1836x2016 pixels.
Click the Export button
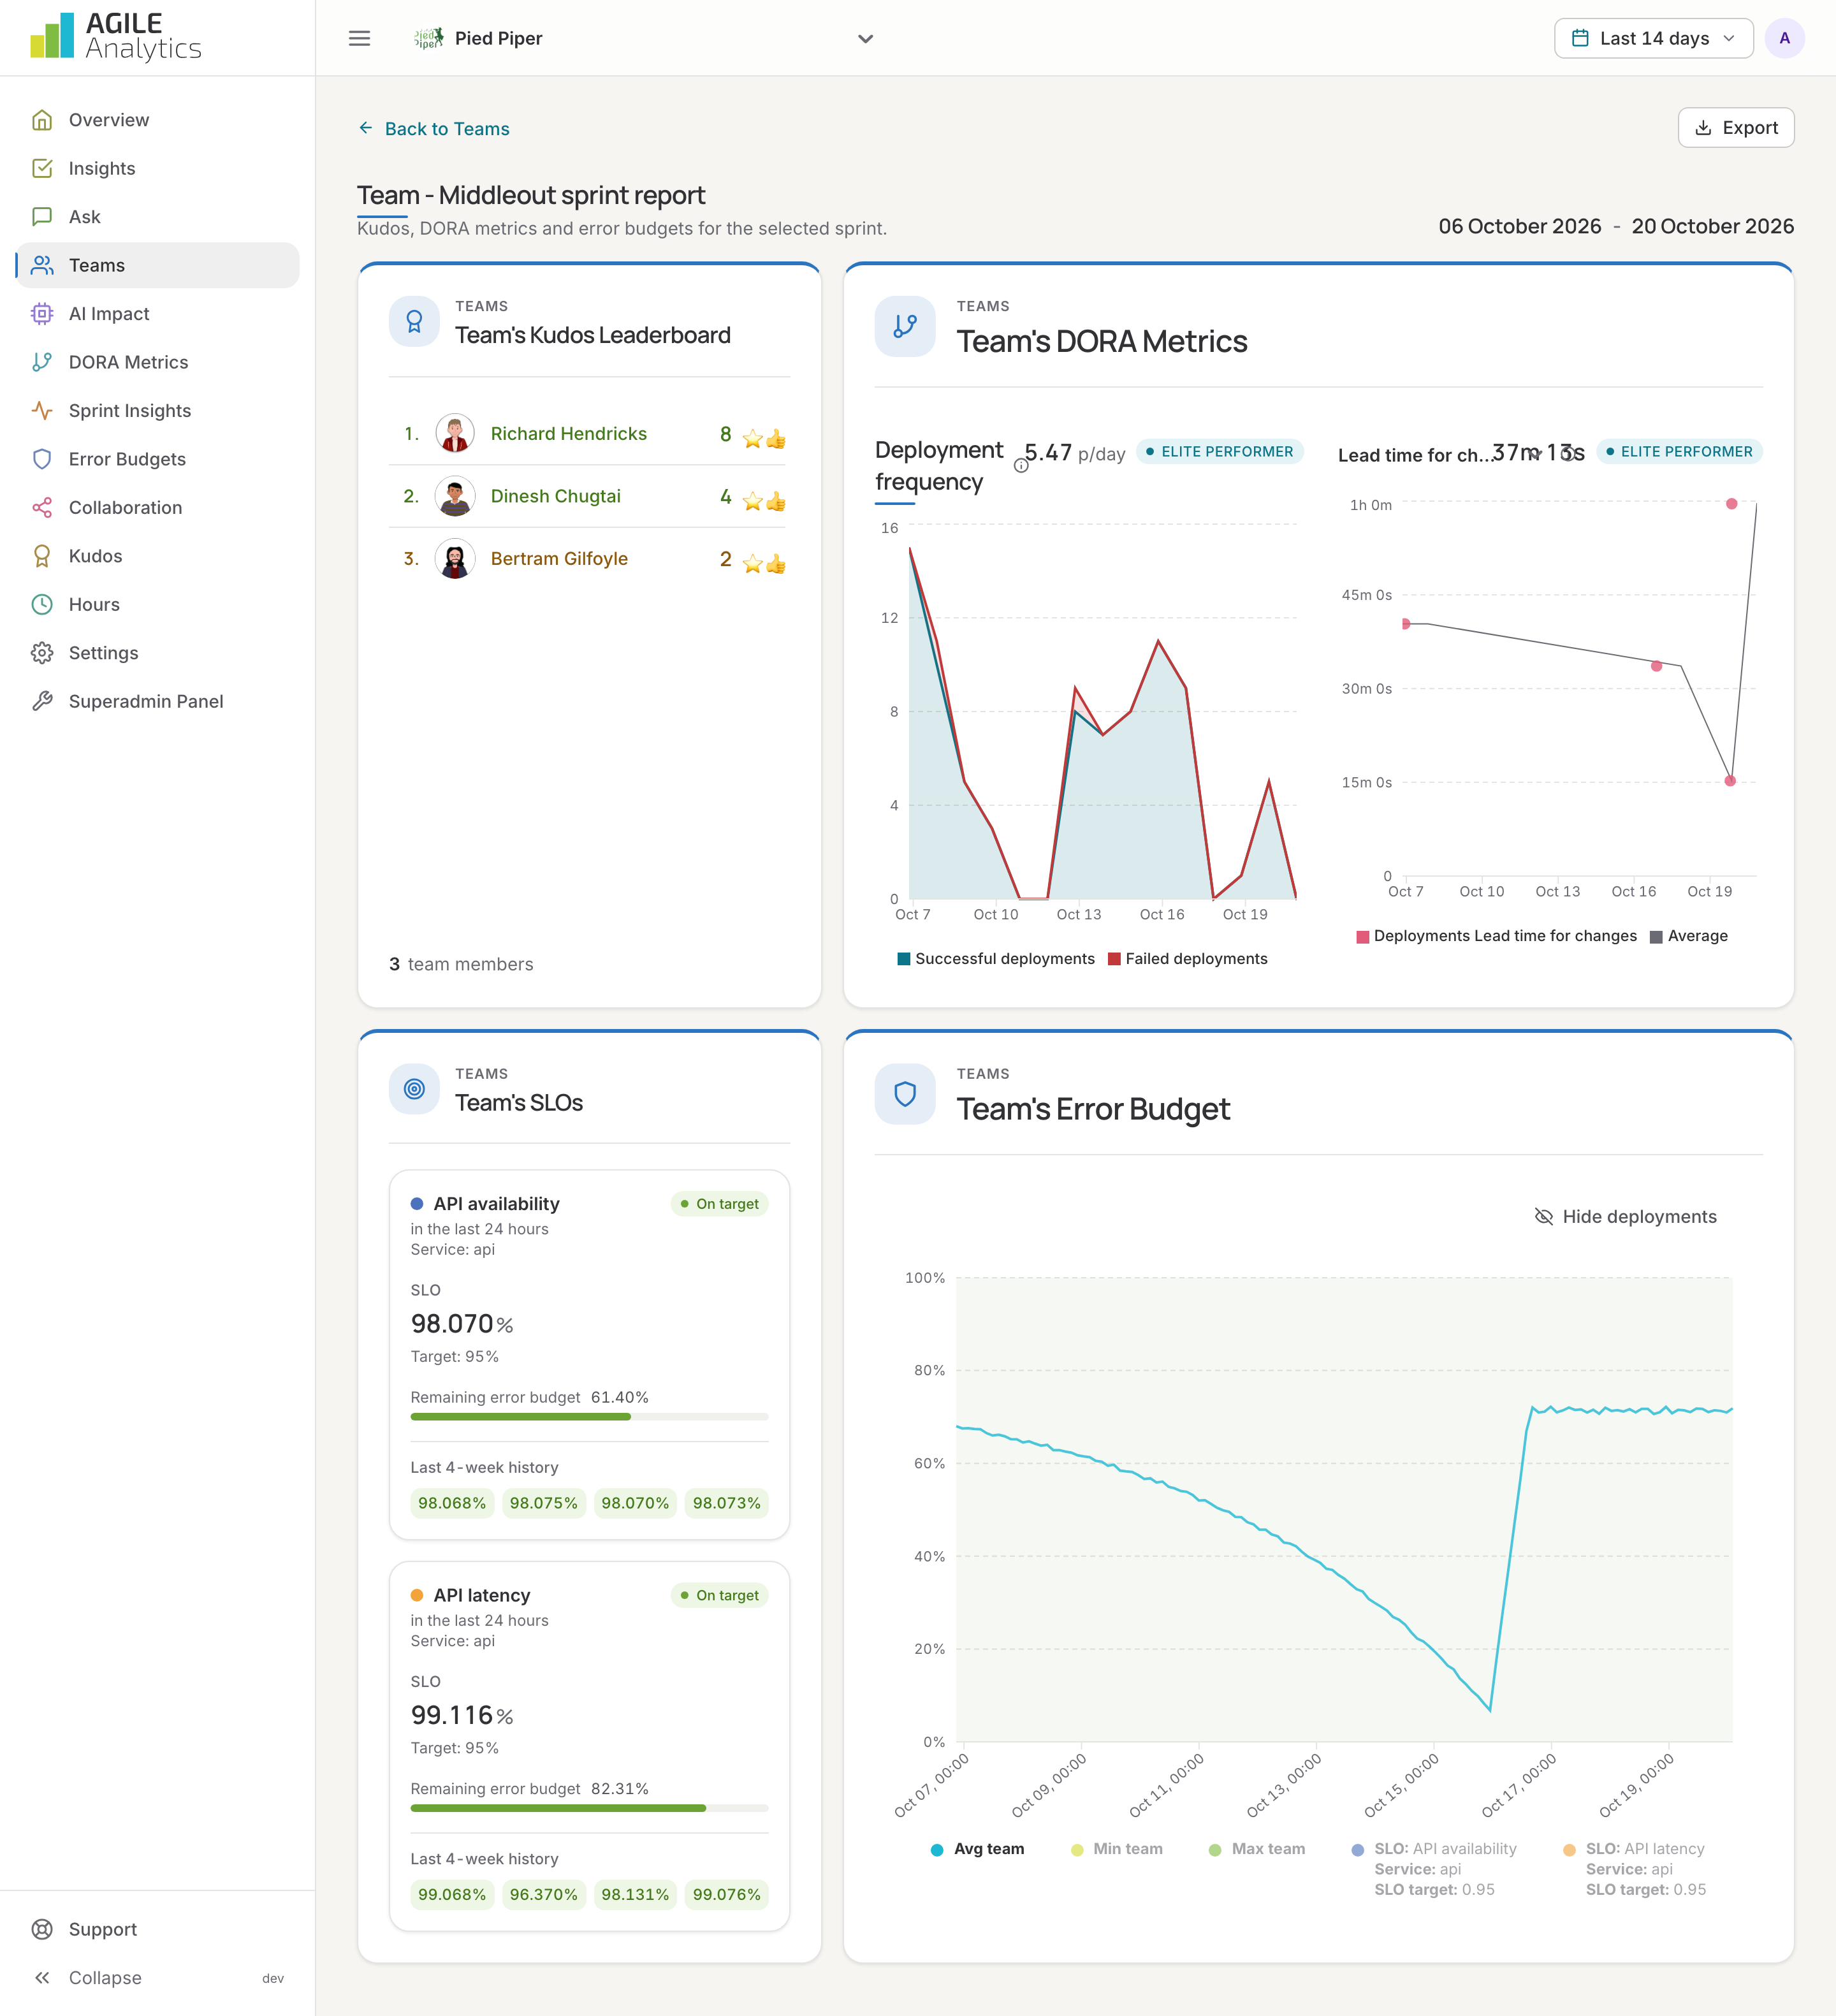pyautogui.click(x=1735, y=128)
